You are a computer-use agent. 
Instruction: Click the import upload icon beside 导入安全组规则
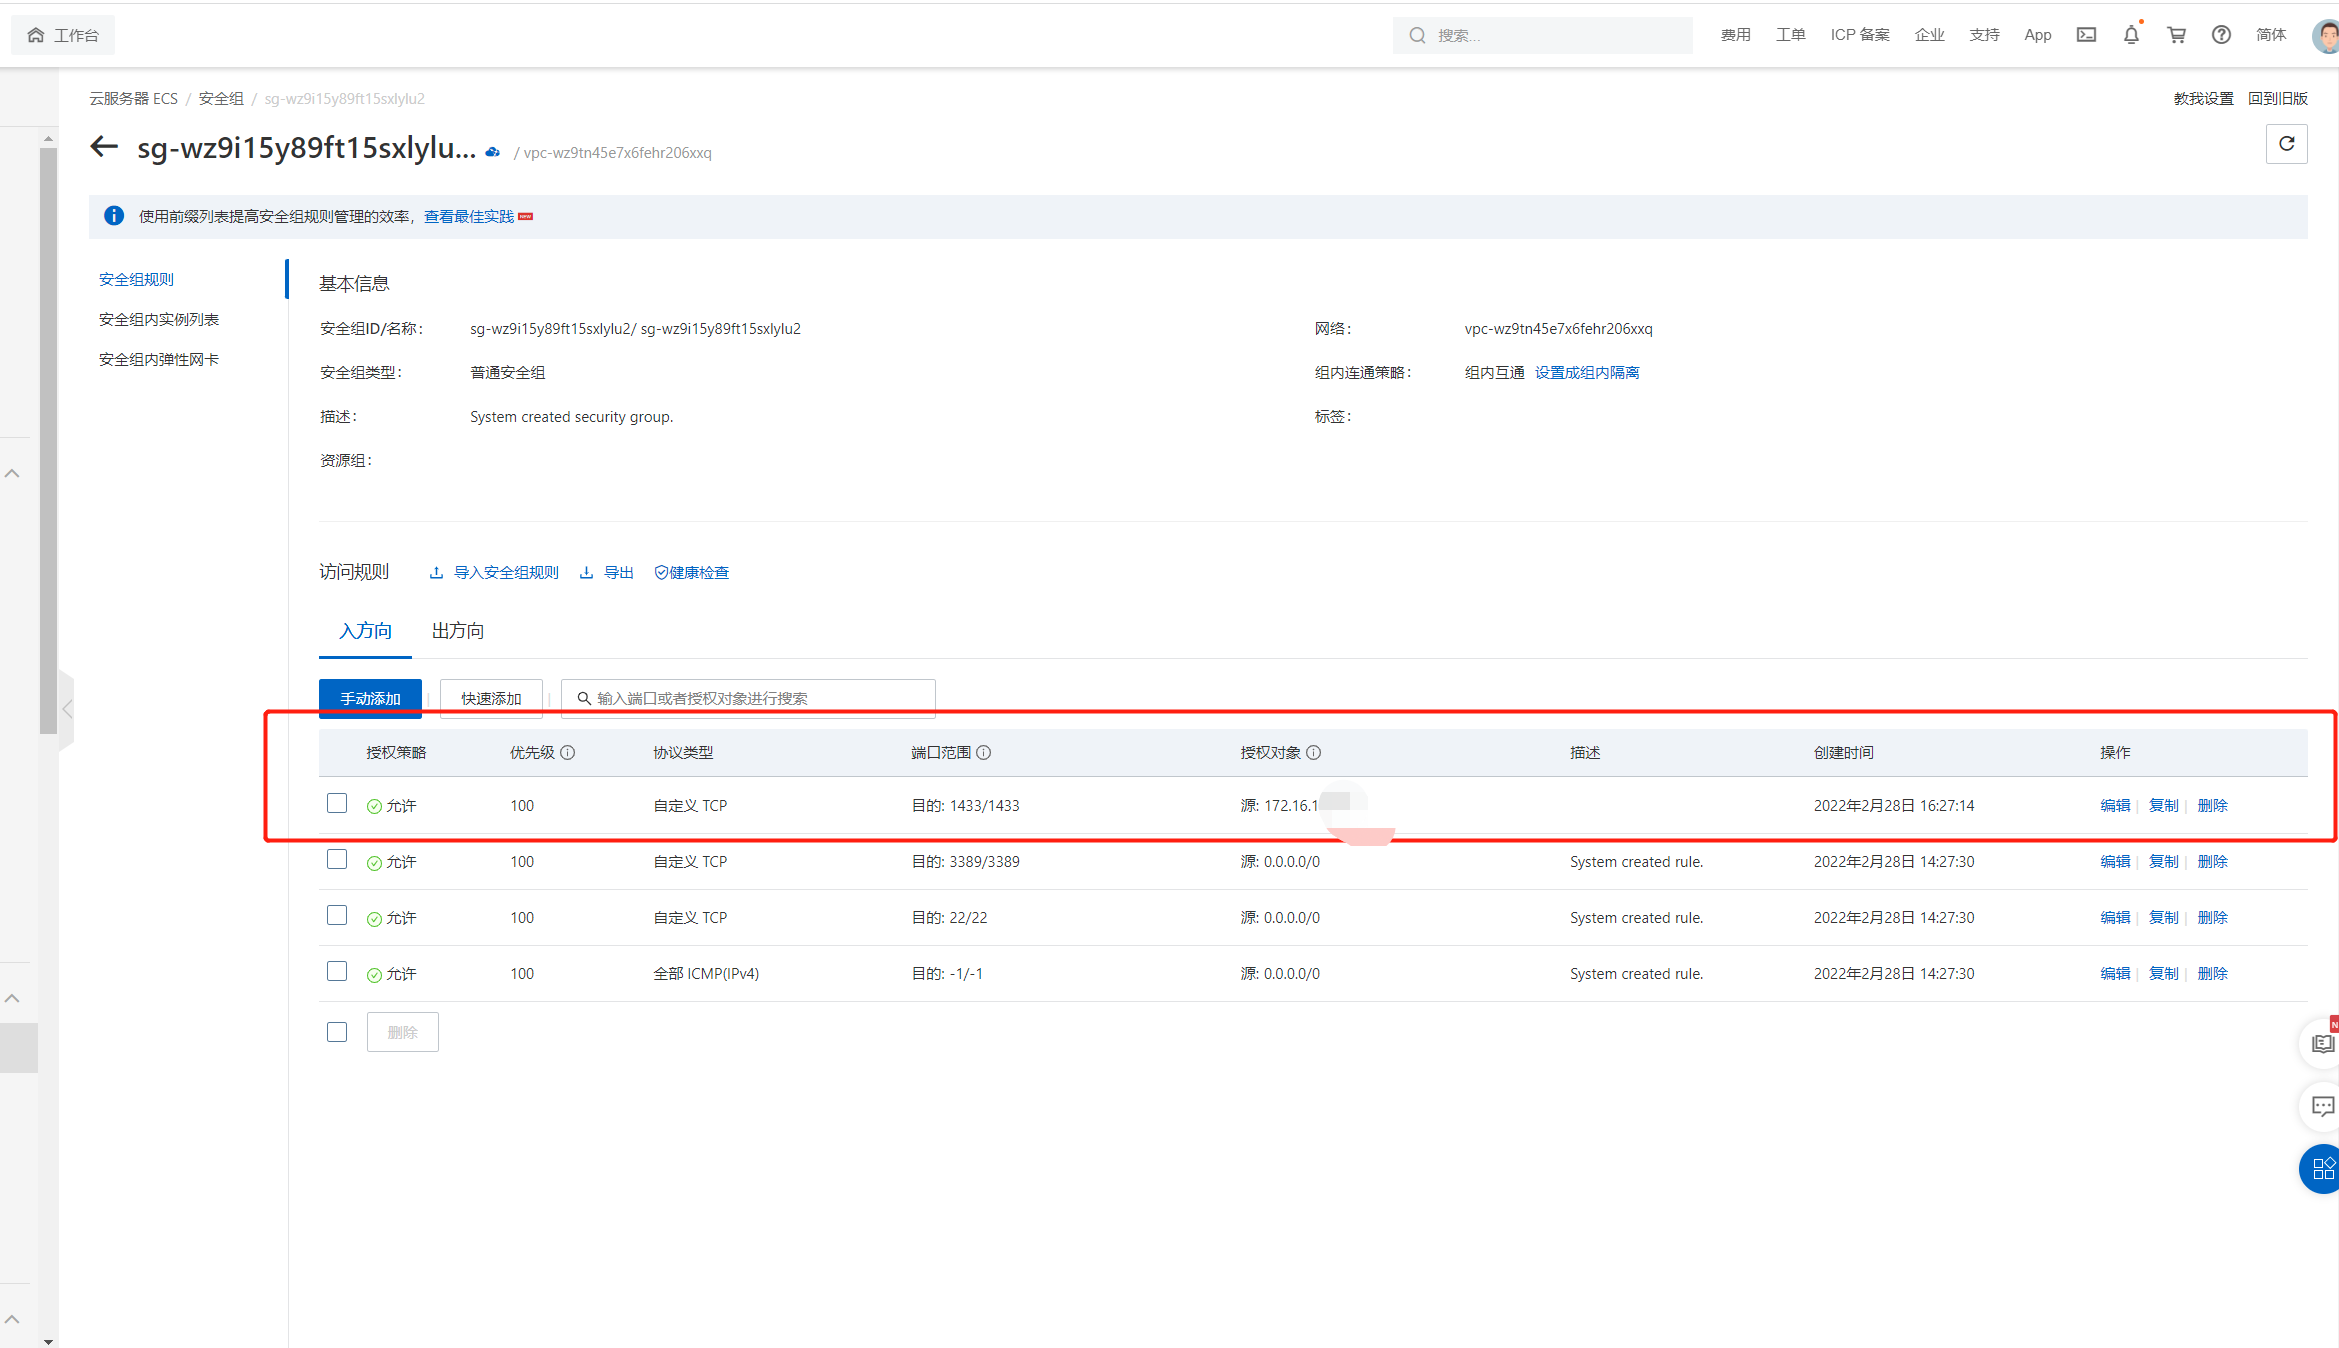coord(436,573)
